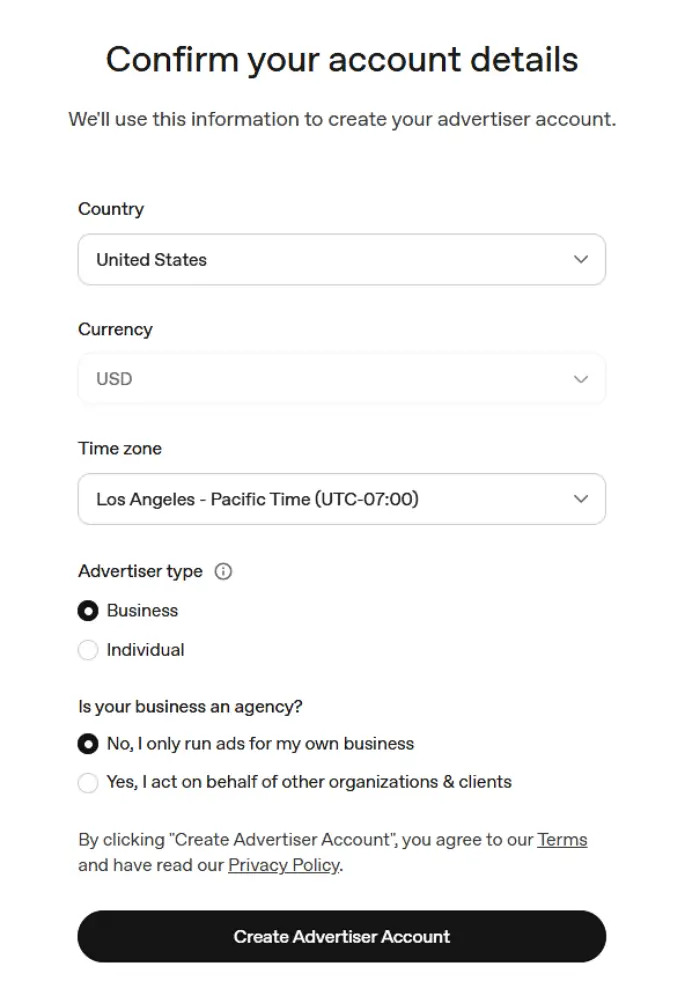The image size is (700, 1000).
Task: Choose Yes, I act on behalf option
Action: pyautogui.click(x=88, y=783)
